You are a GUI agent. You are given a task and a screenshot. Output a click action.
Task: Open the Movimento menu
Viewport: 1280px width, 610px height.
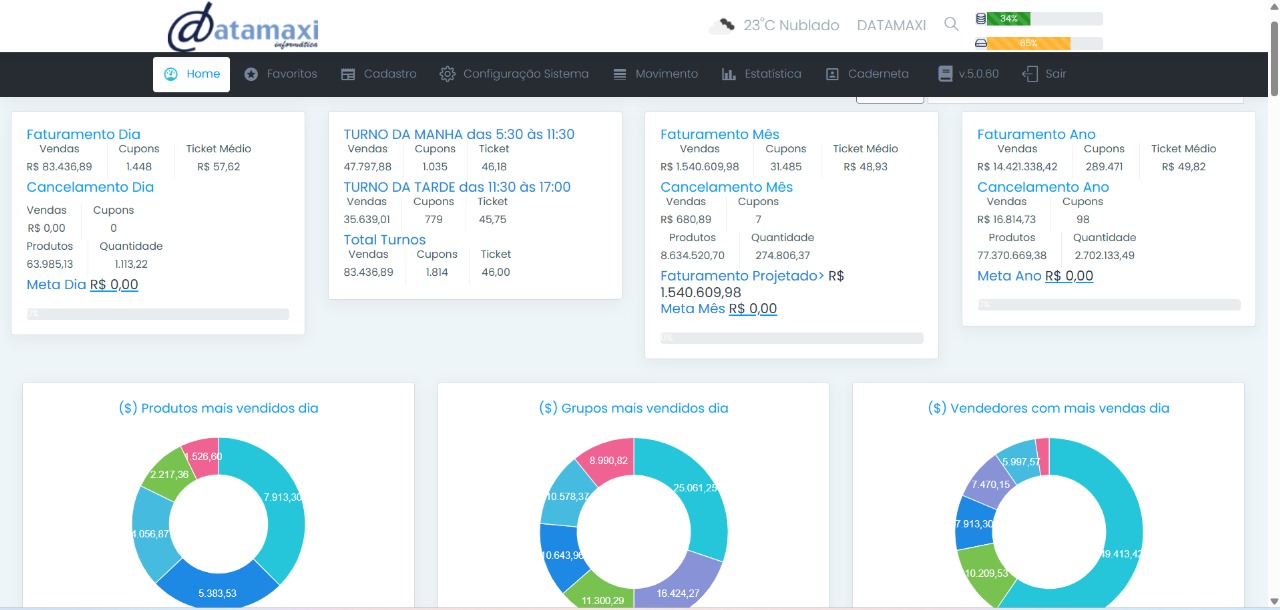click(663, 73)
